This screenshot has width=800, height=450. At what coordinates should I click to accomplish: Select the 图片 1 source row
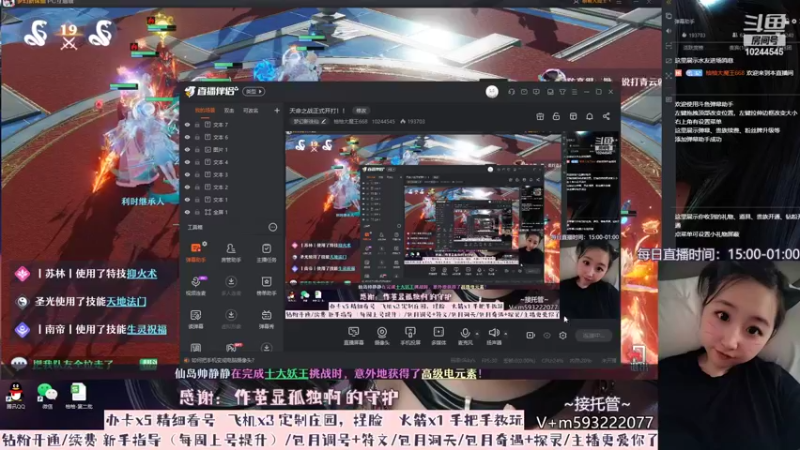point(232,149)
